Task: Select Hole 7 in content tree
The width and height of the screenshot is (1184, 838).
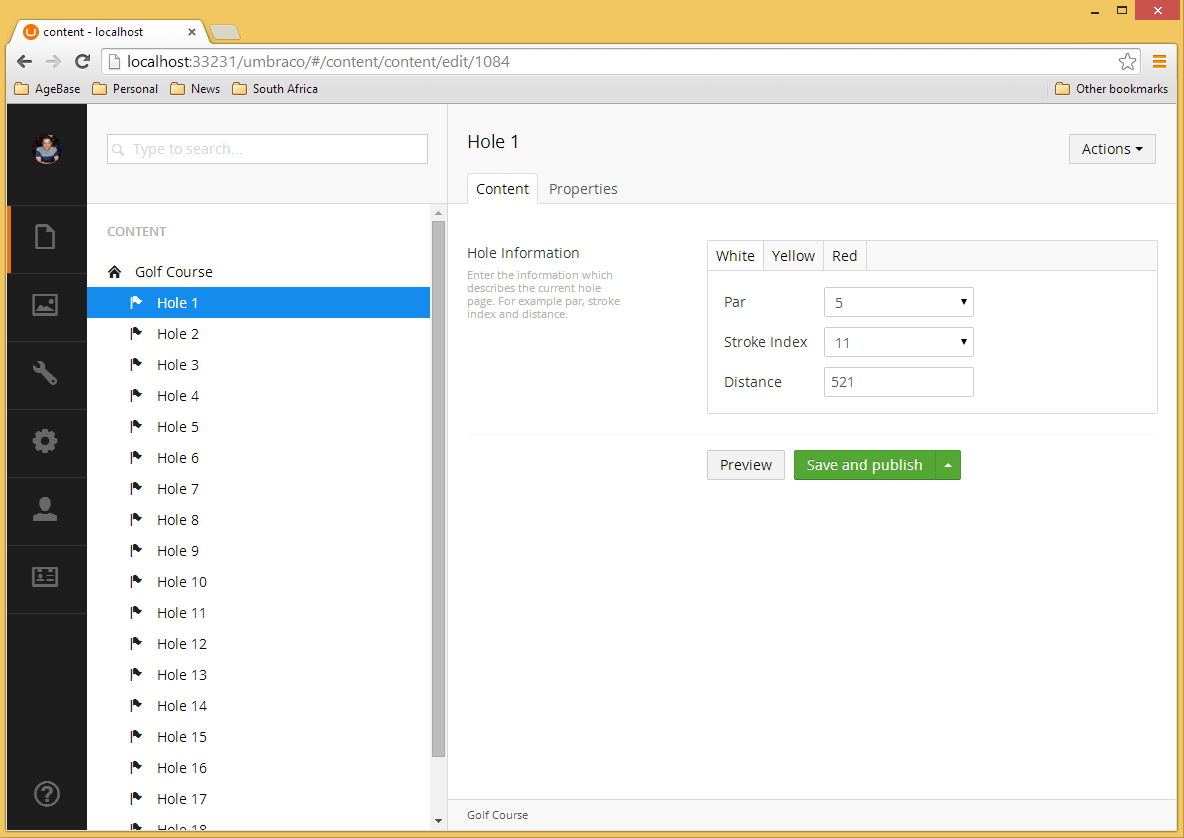Action: point(177,489)
